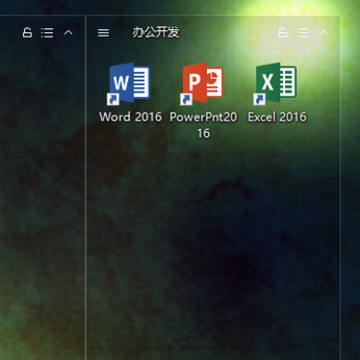Select the 办公开发 fence title
This screenshot has width=360, height=360.
click(156, 33)
